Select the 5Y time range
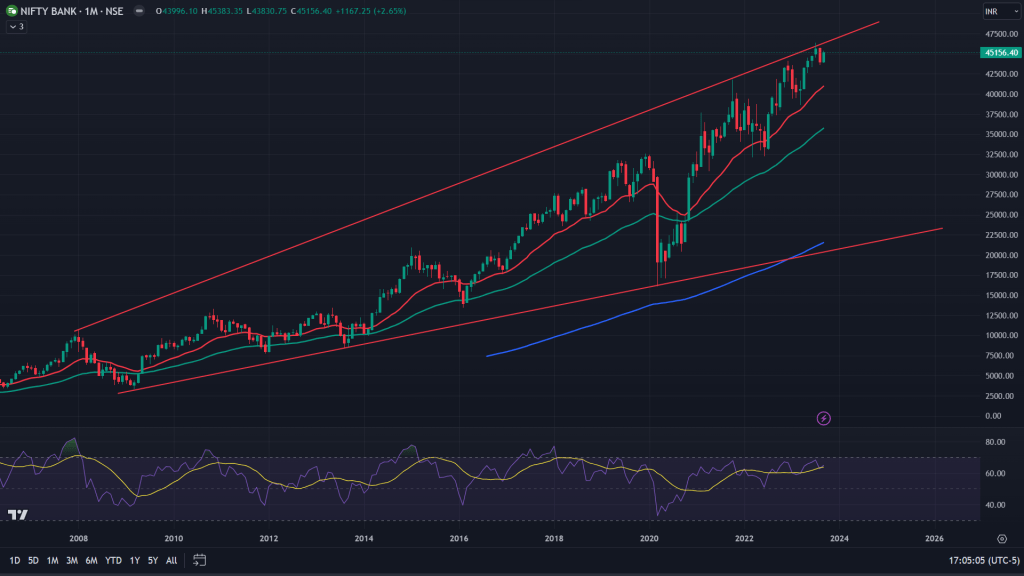 (x=152, y=560)
